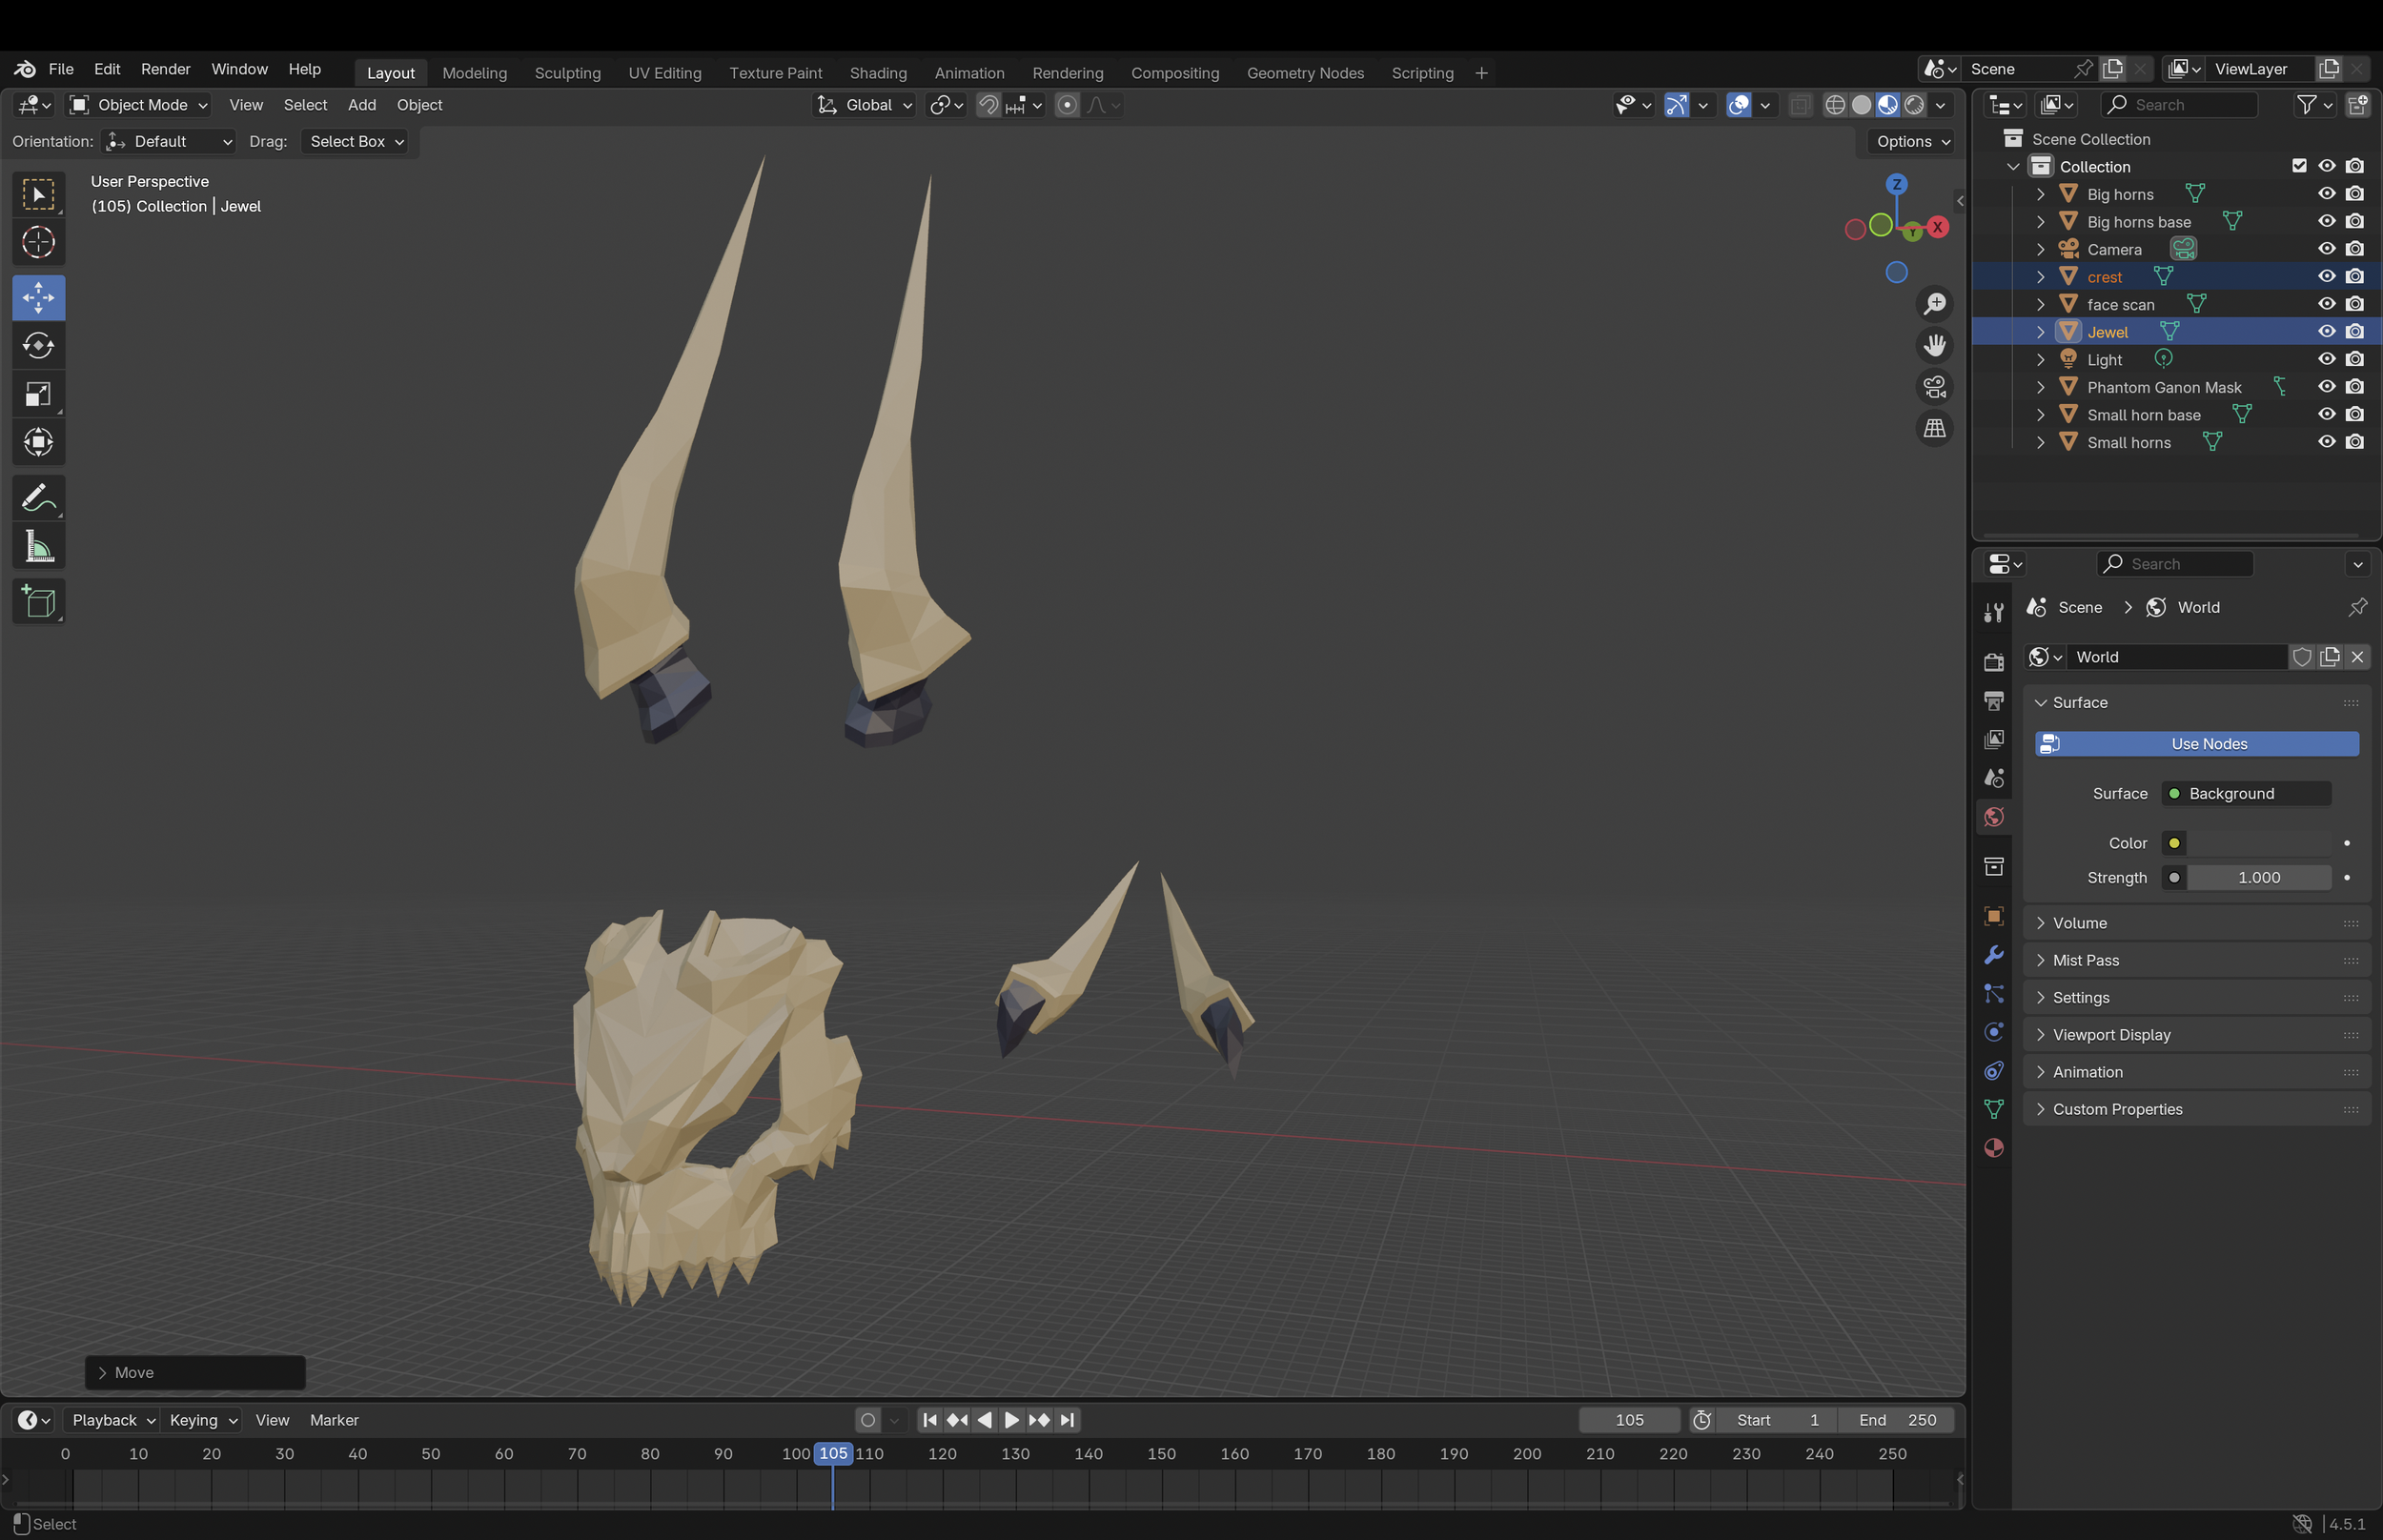Switch to the Geometry Nodes workspace
The height and width of the screenshot is (1540, 2383).
coord(1305,73)
